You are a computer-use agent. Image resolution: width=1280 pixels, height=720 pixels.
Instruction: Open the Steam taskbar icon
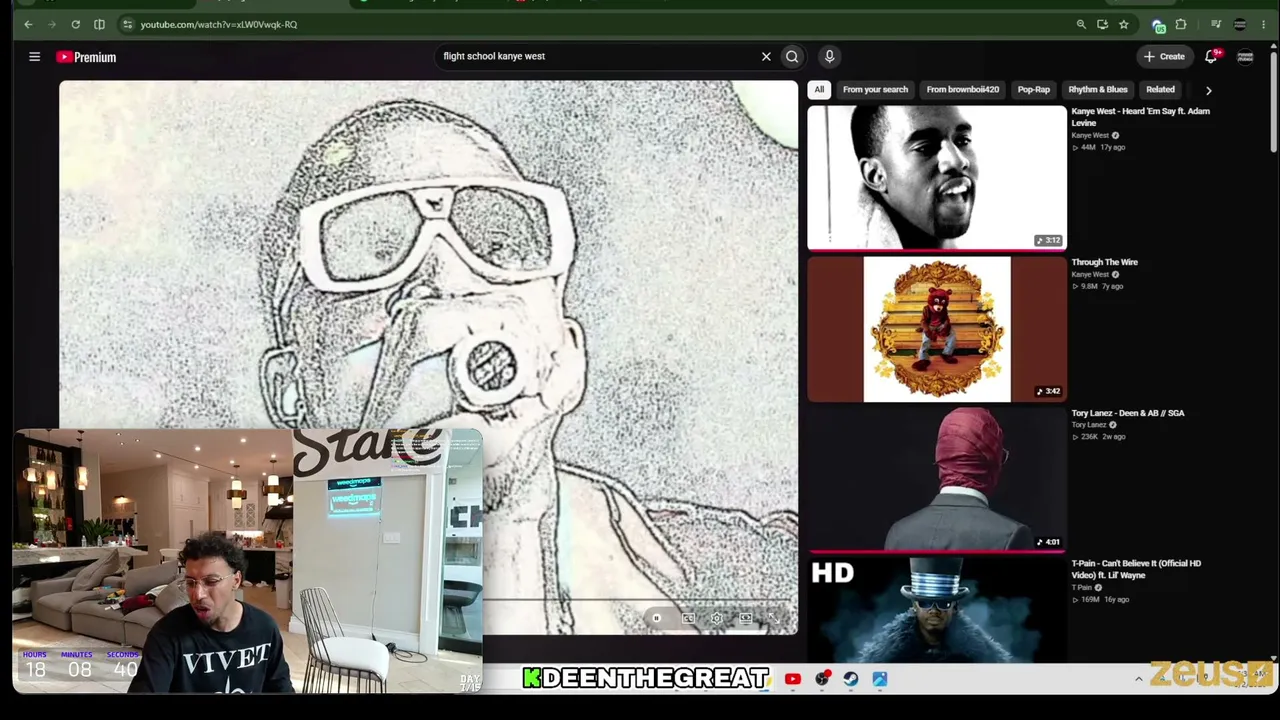(851, 679)
